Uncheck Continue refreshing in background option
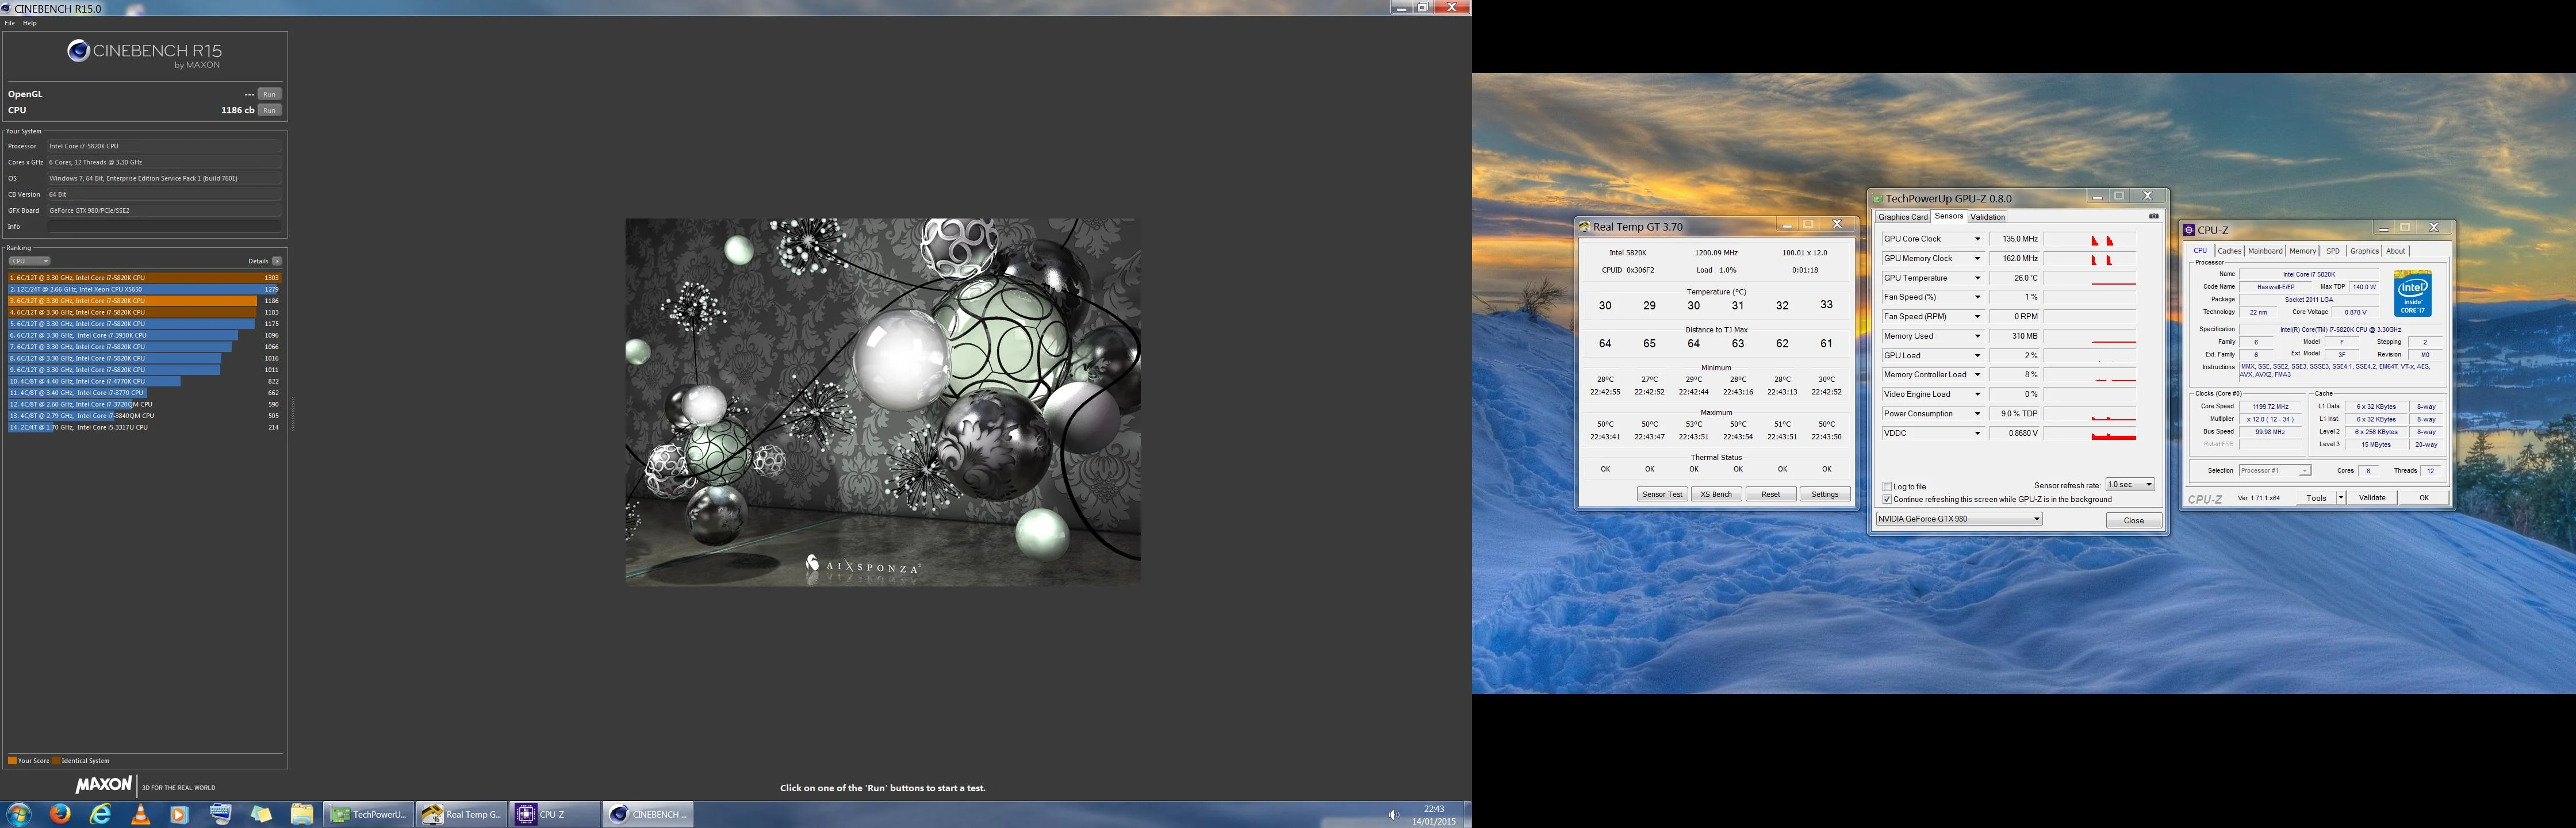2576x828 pixels. click(x=1888, y=499)
